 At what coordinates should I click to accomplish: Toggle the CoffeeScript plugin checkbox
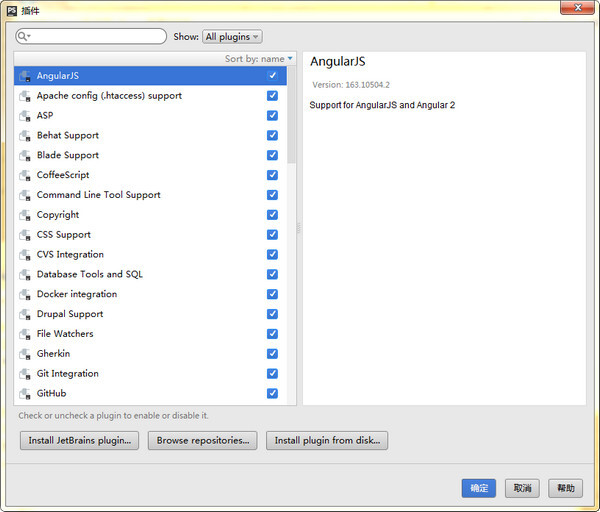(x=272, y=175)
